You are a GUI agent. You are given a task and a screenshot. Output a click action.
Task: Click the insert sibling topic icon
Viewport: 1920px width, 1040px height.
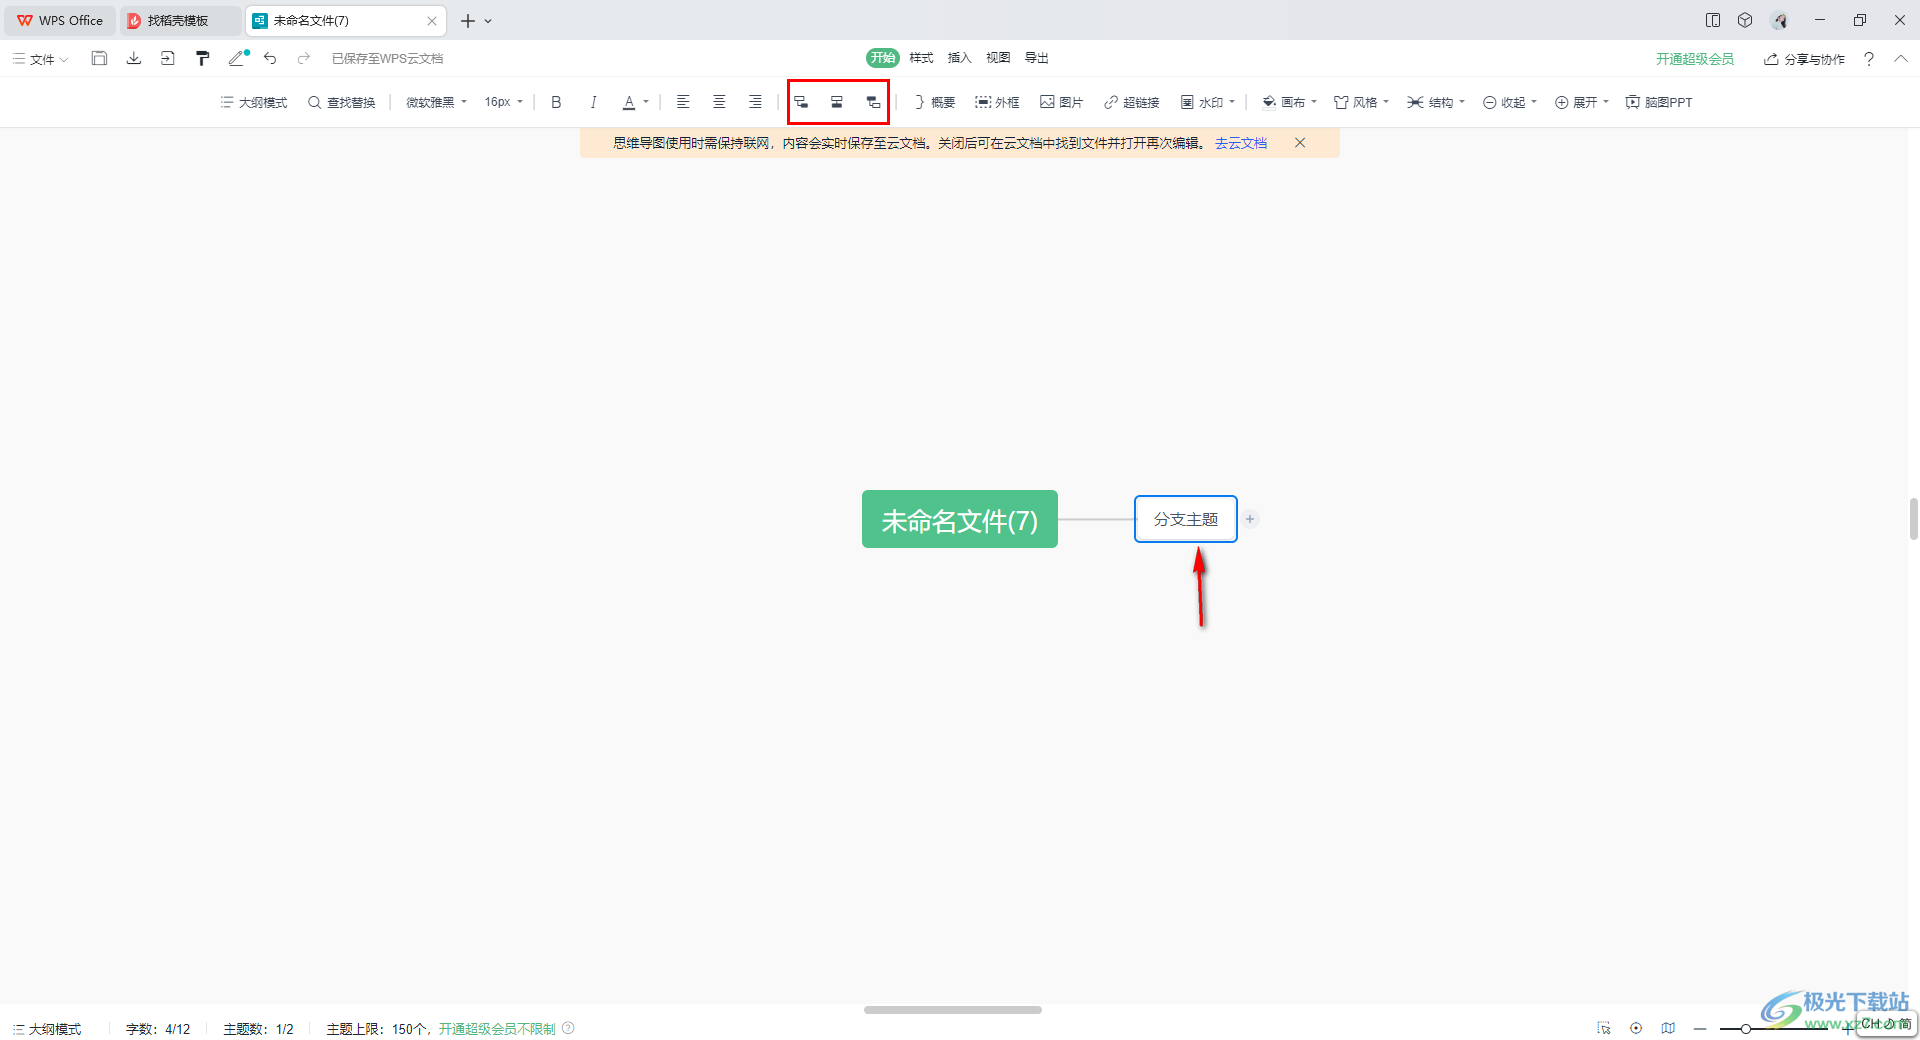837,102
